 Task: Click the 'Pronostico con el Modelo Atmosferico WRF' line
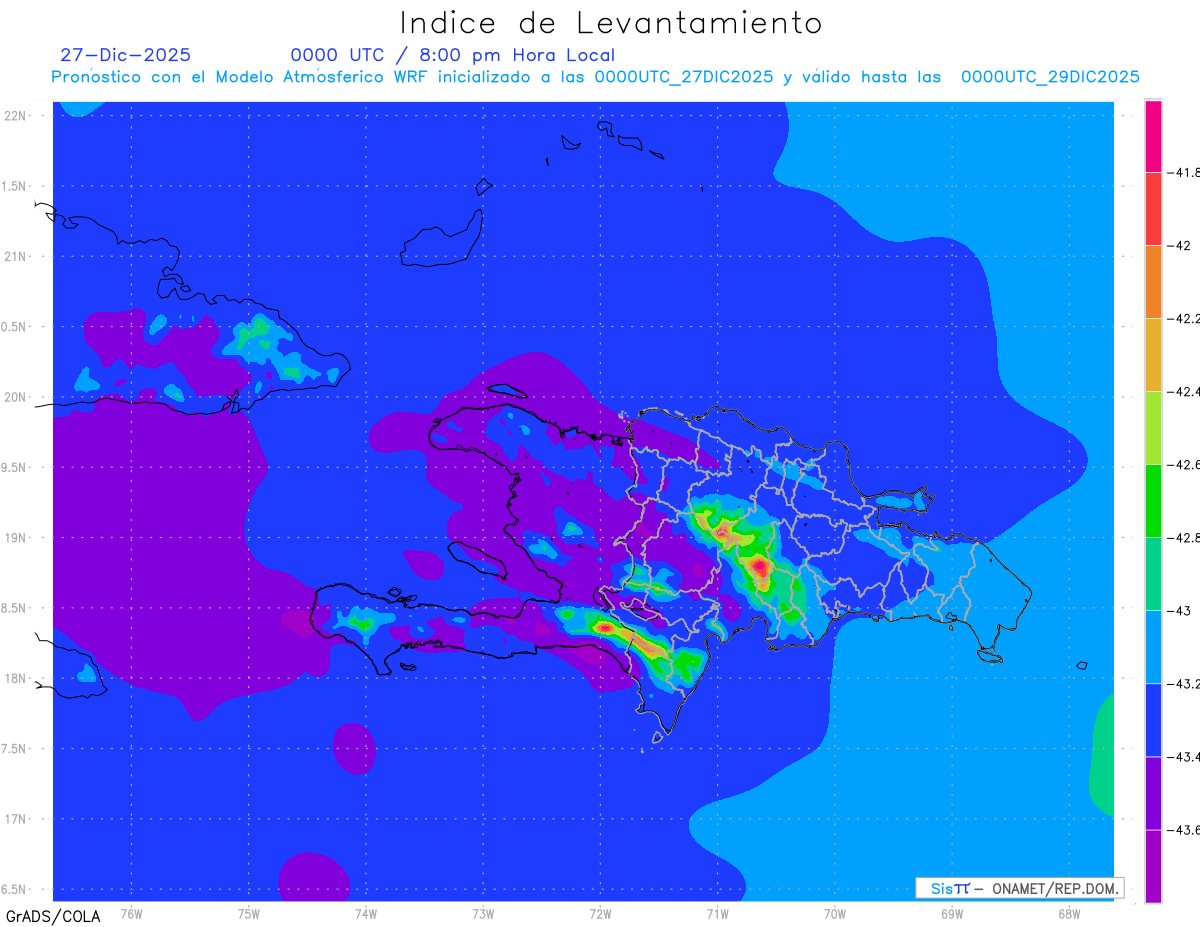[x=596, y=77]
